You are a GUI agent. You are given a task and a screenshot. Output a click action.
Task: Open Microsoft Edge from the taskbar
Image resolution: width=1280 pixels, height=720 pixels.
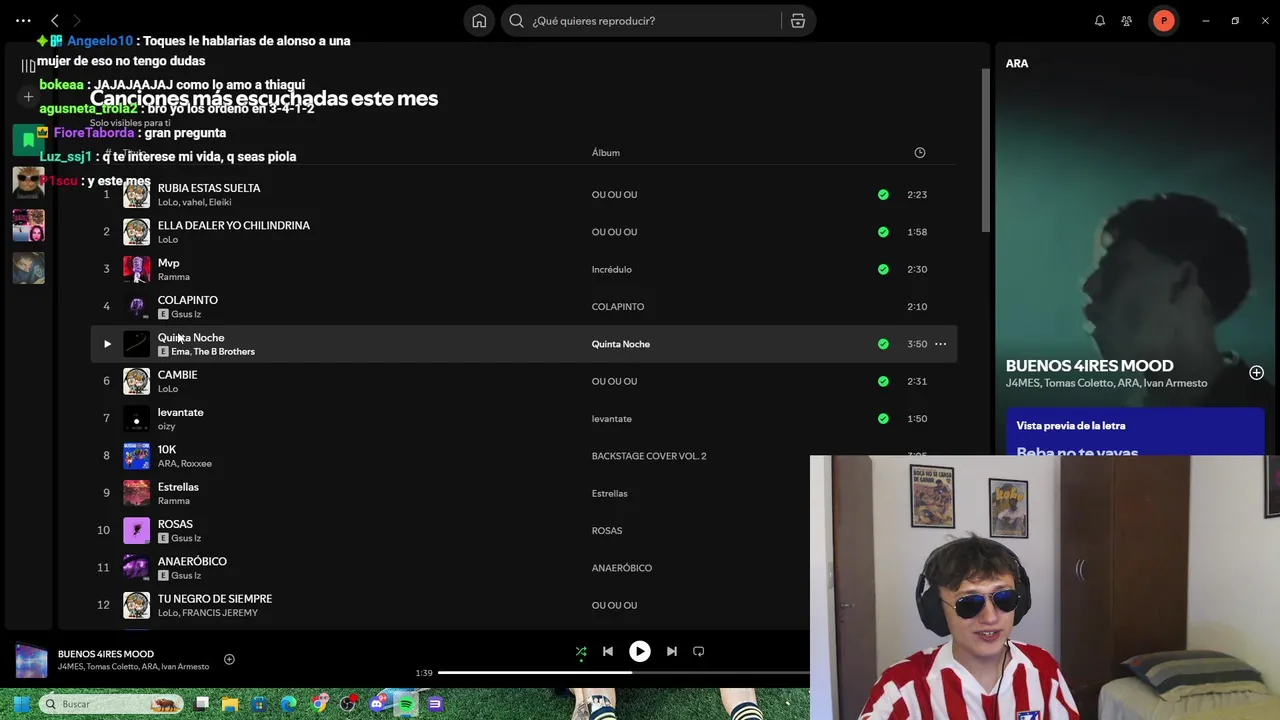click(x=289, y=704)
